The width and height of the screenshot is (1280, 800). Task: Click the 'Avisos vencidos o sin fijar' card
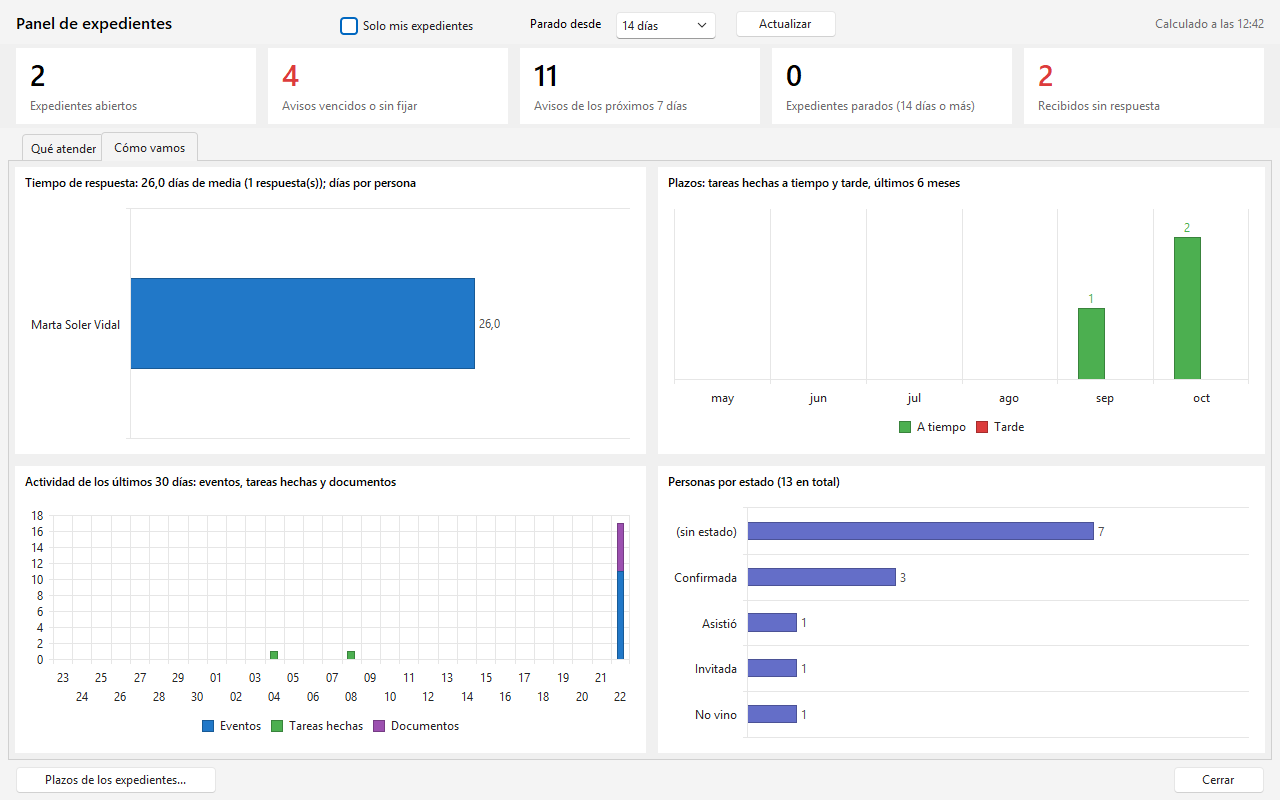coord(388,86)
